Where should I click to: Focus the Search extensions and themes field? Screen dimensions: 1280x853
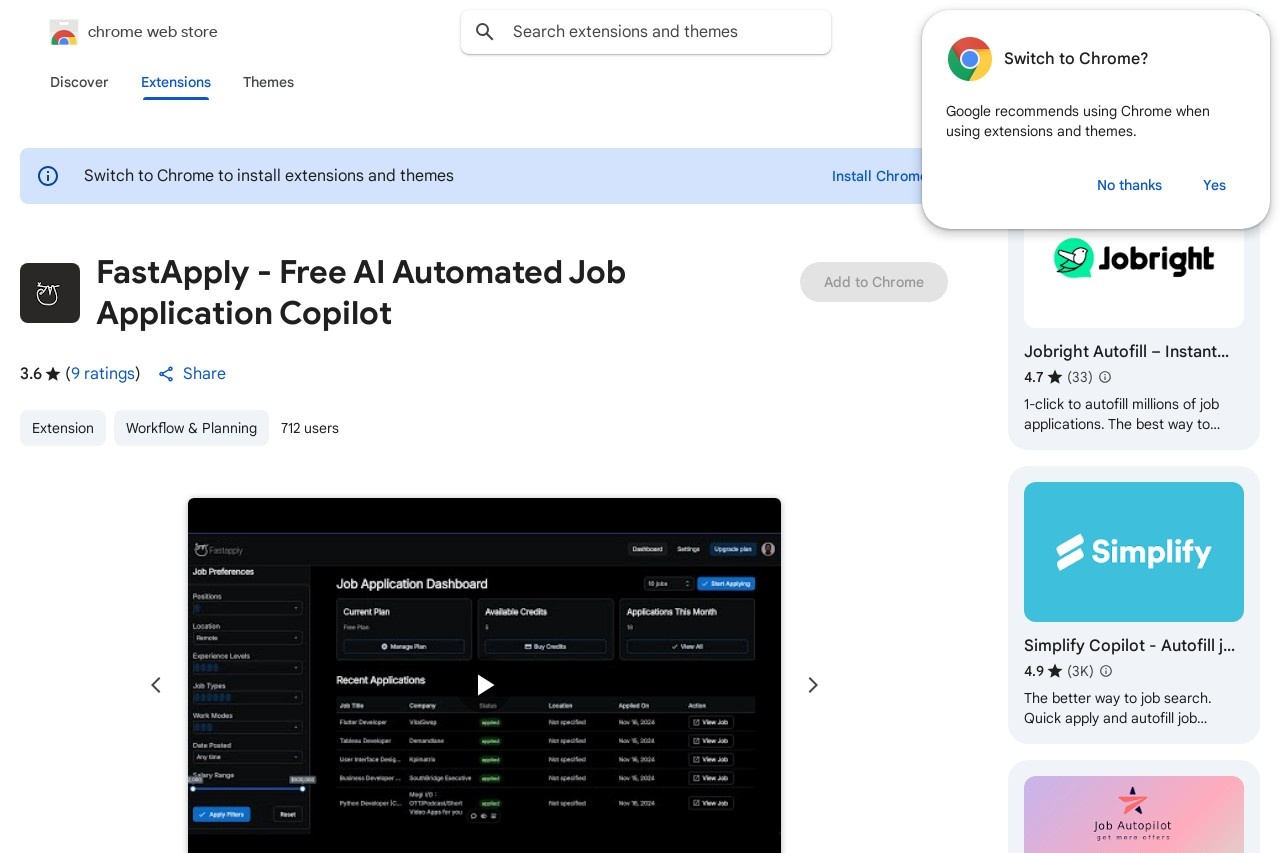point(646,32)
